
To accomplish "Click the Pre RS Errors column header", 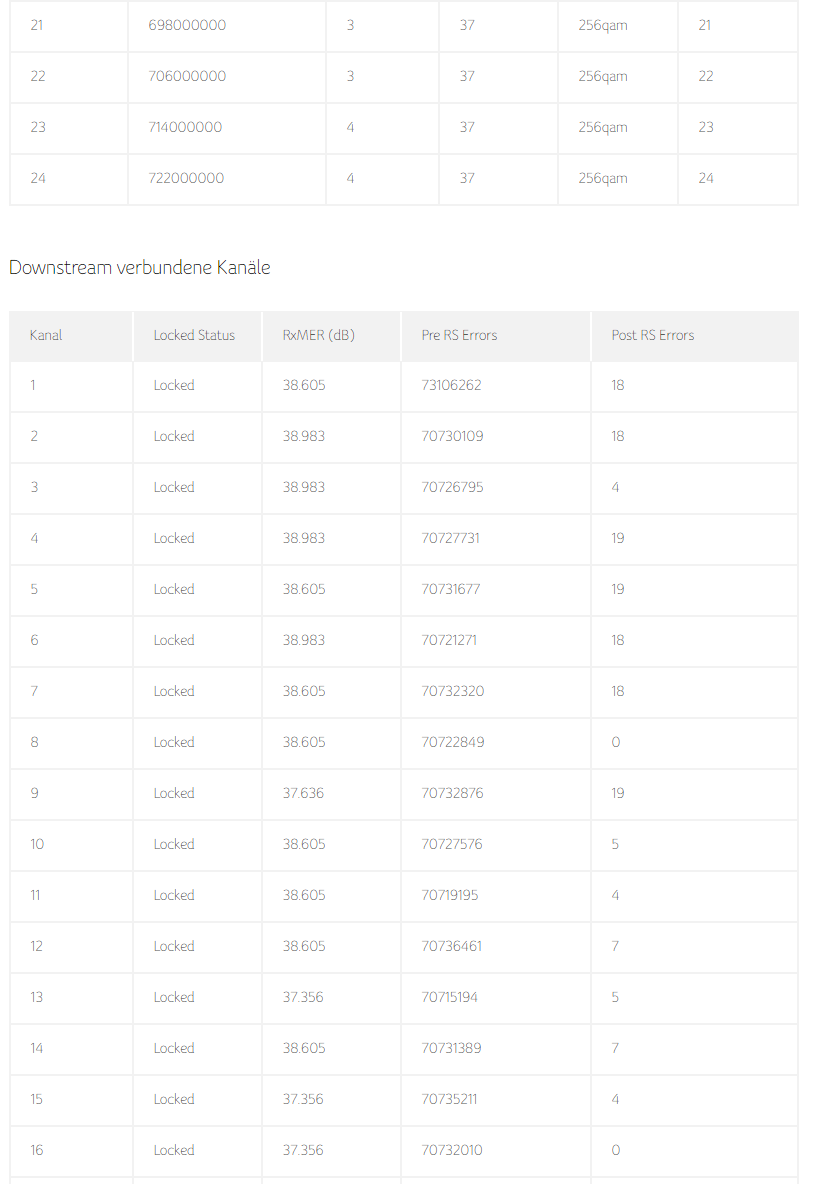I will pos(459,335).
